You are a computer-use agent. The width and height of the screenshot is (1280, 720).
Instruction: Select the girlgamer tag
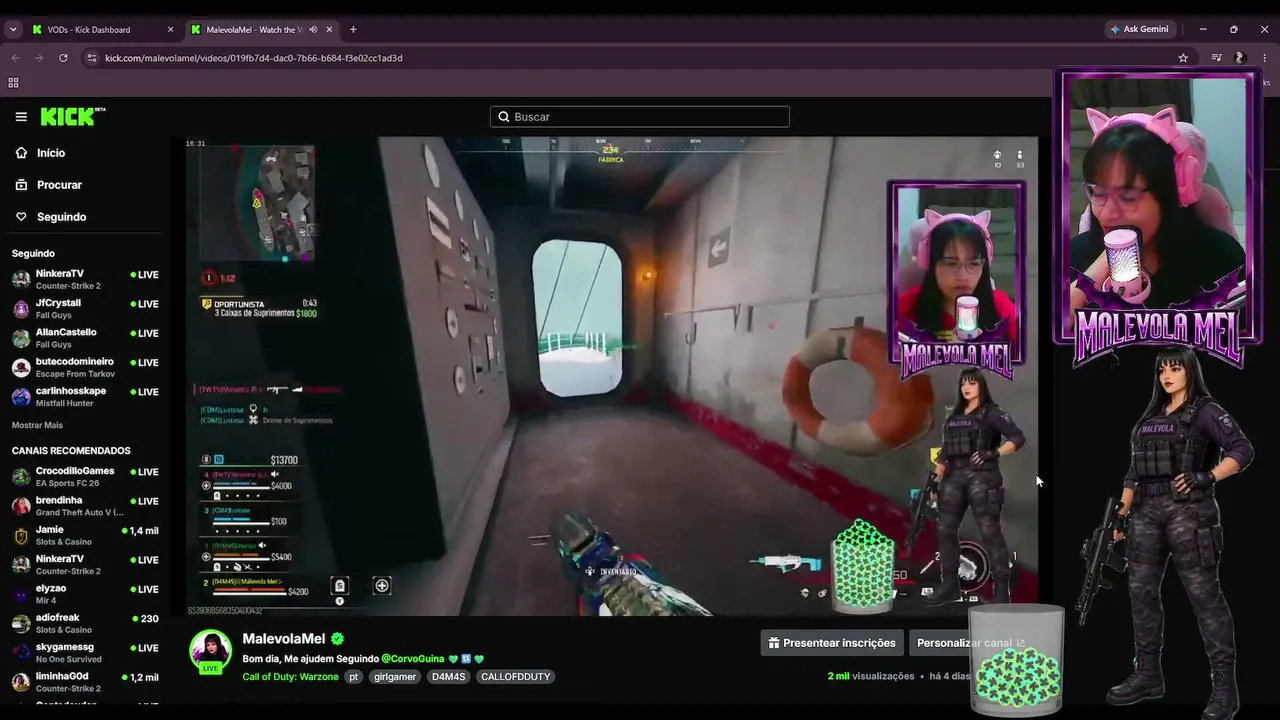tap(394, 677)
